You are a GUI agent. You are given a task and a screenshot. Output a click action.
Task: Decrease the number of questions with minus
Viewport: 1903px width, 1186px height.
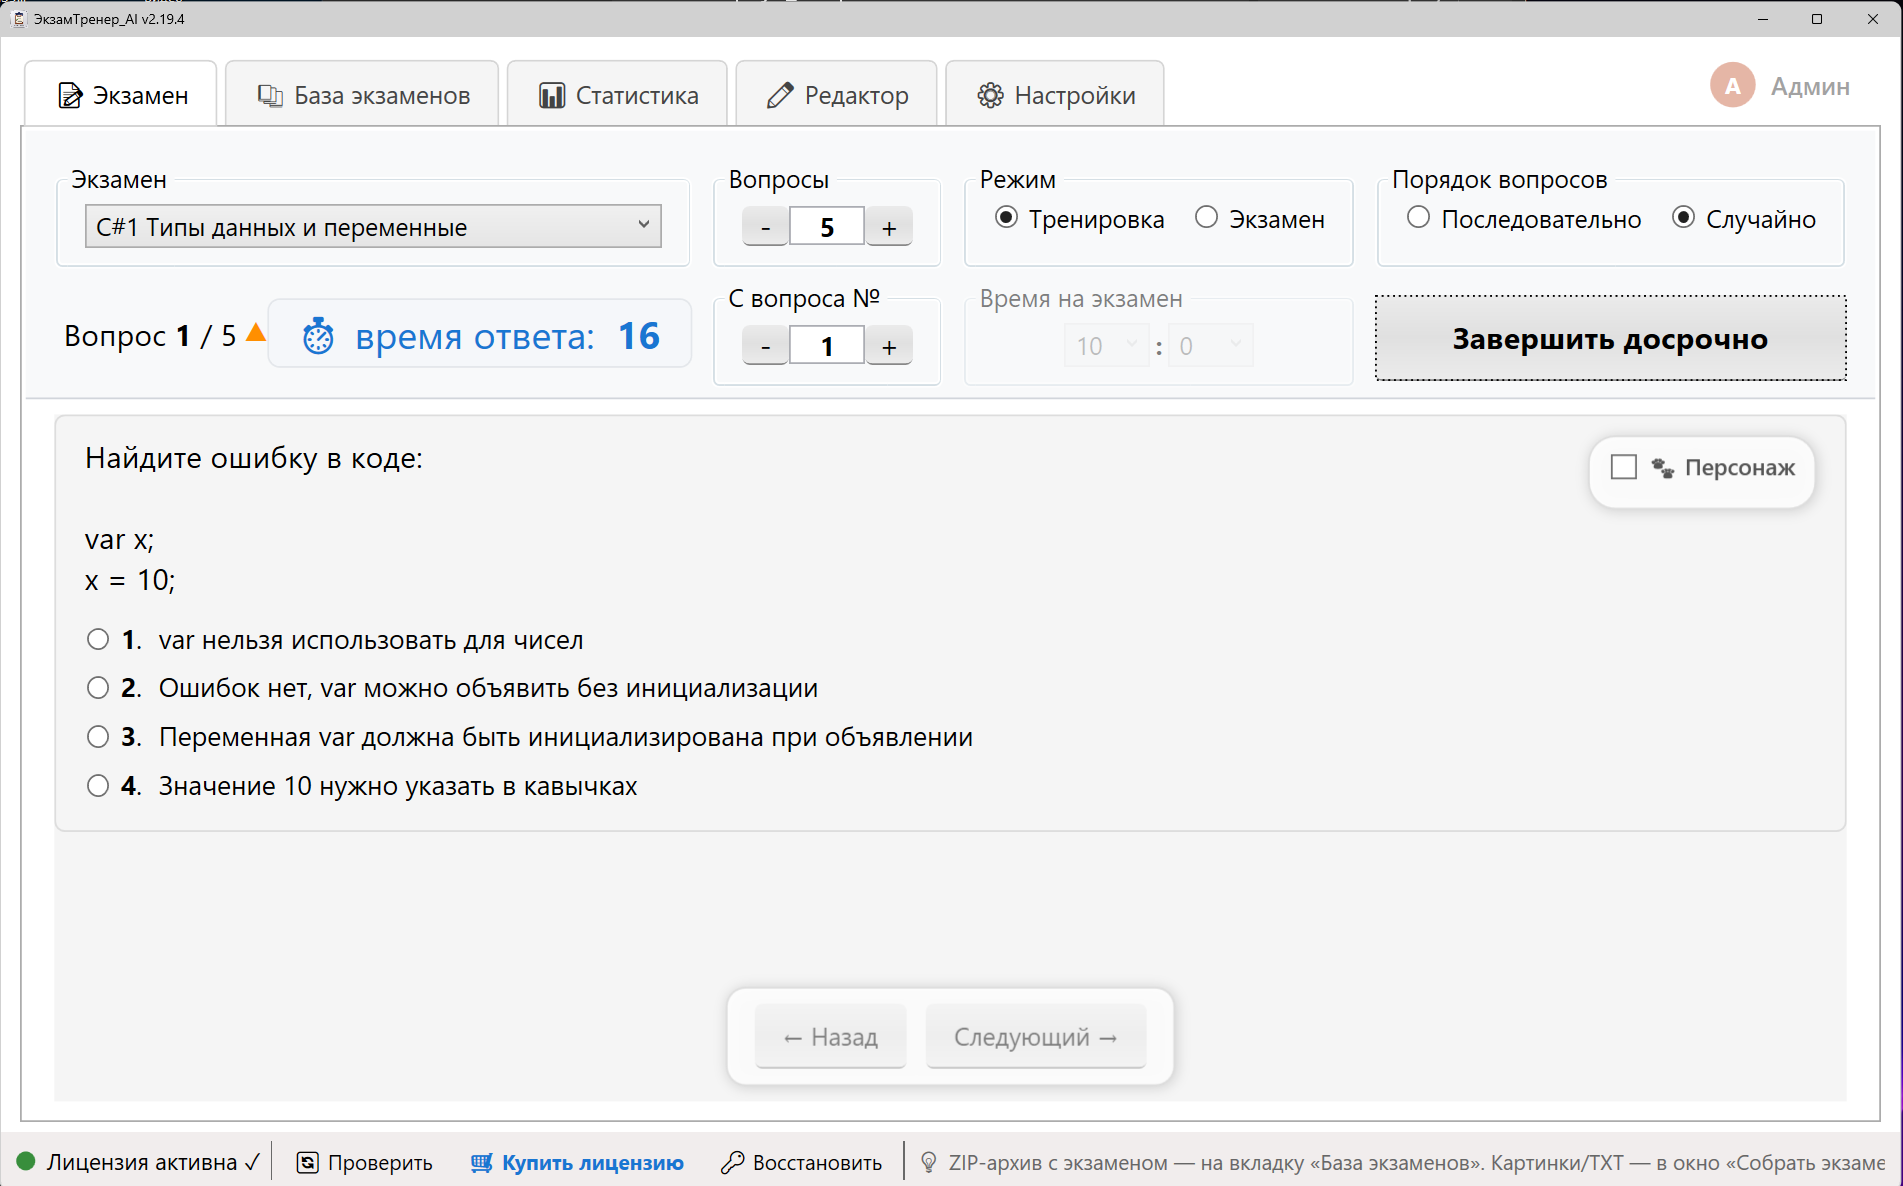pyautogui.click(x=765, y=227)
